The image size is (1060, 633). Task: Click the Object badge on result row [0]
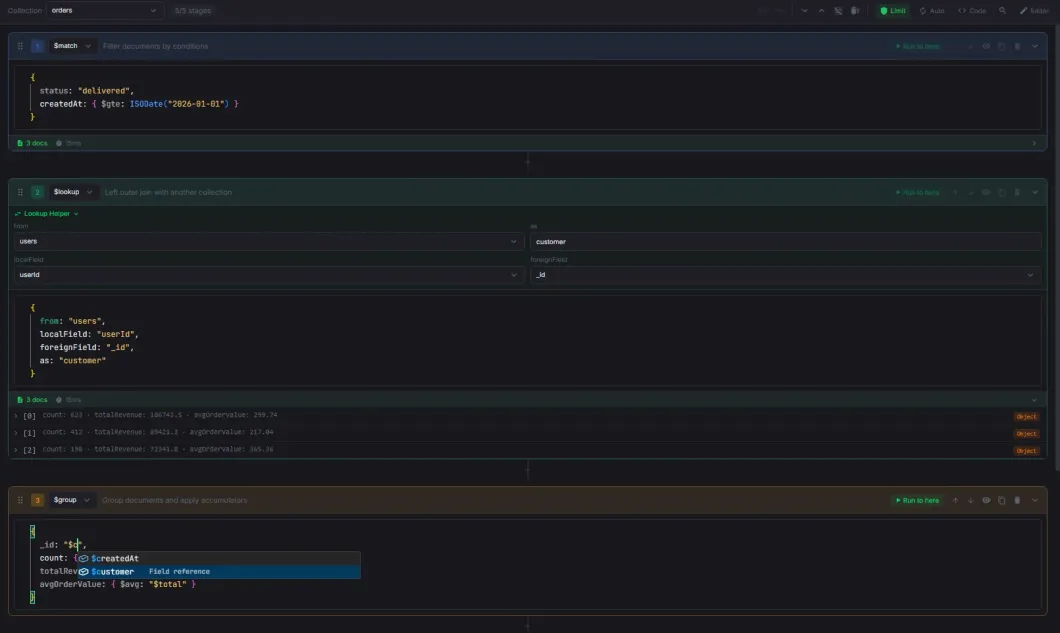1026,416
